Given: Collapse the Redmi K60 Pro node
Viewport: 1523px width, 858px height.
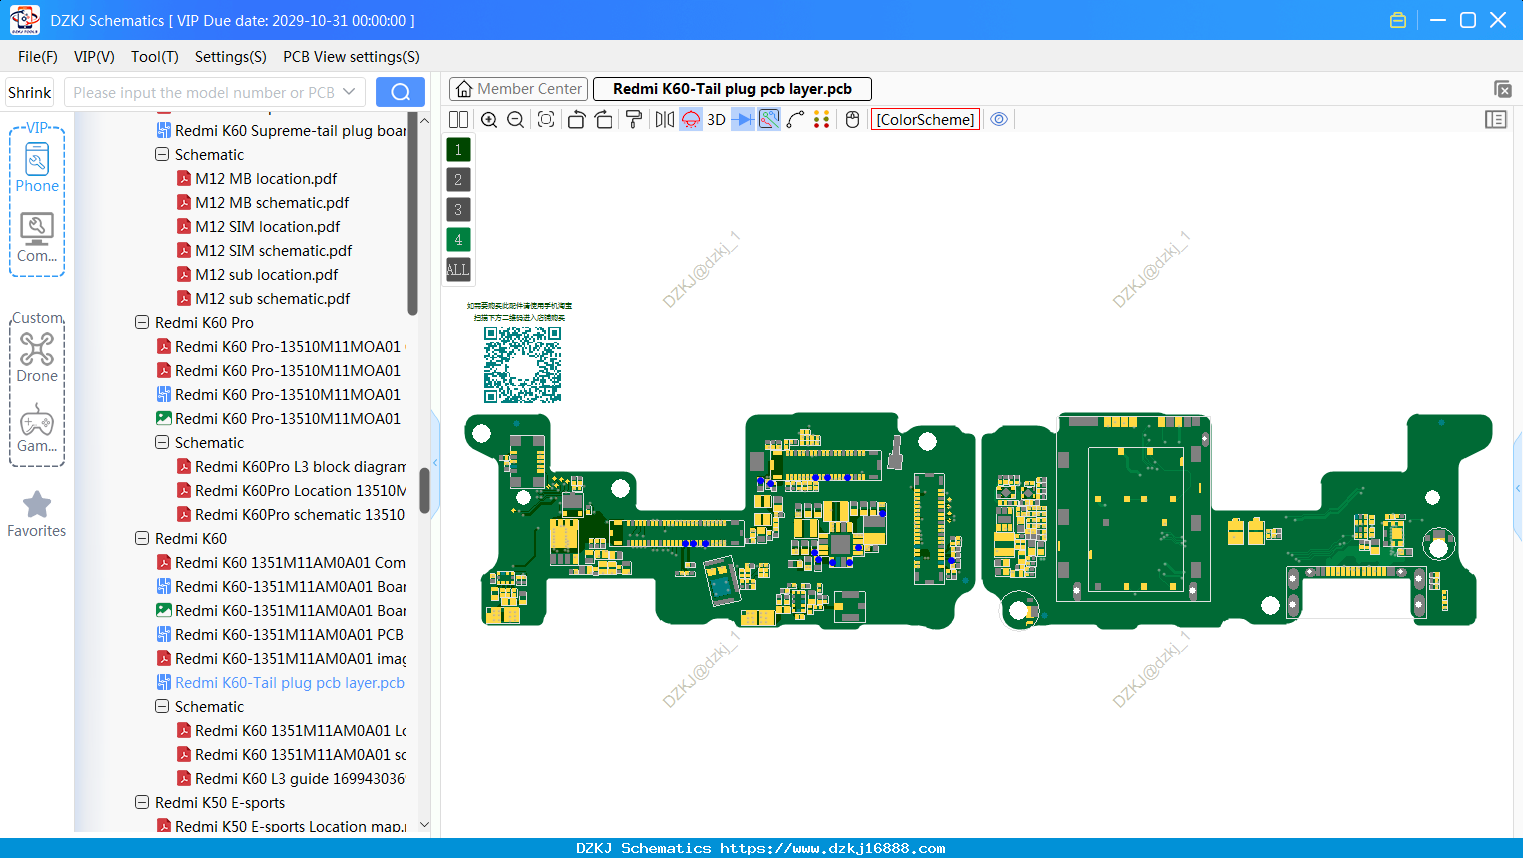Looking at the screenshot, I should (142, 323).
